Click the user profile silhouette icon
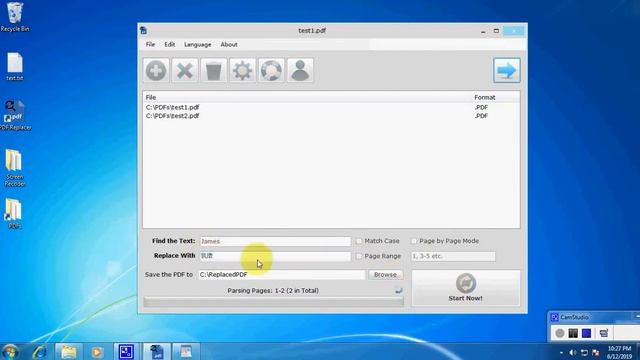Image resolution: width=640 pixels, height=360 pixels. click(x=300, y=71)
